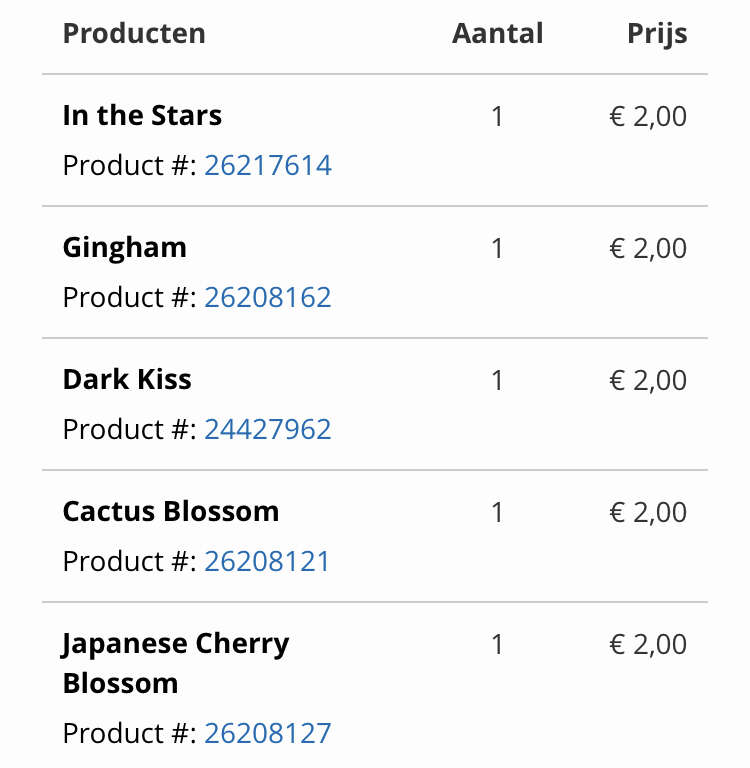Viewport: 750px width, 768px height.
Task: Open product link 26217614
Action: pos(268,165)
